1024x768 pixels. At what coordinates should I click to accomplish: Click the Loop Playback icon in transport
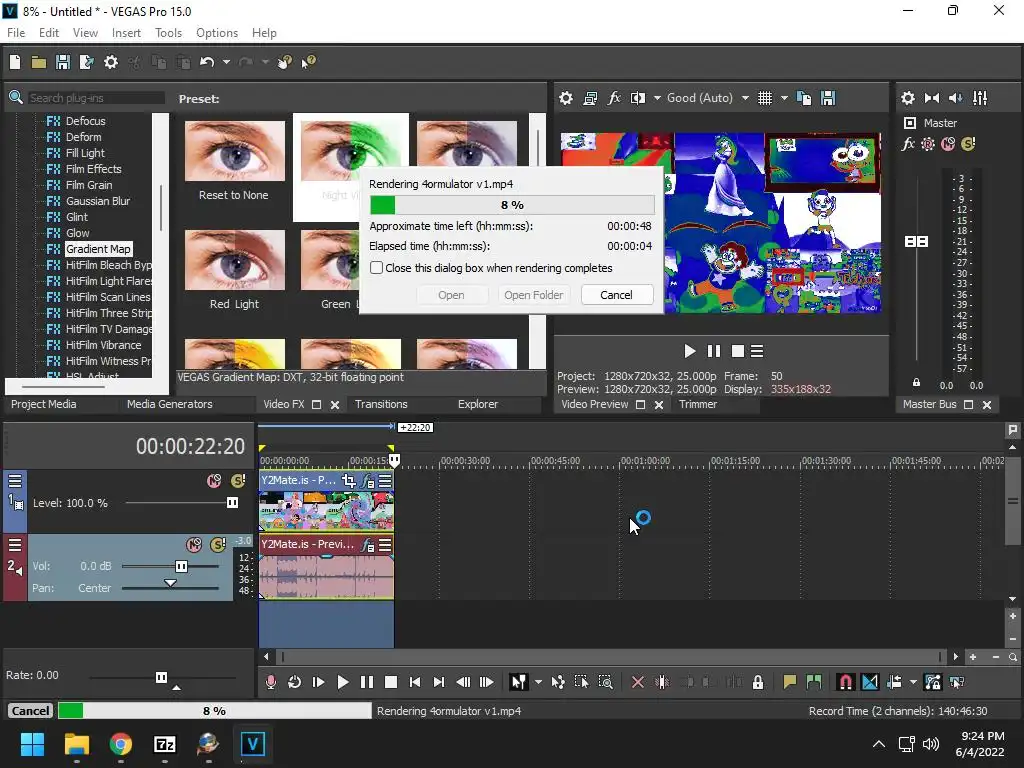pyautogui.click(x=295, y=682)
